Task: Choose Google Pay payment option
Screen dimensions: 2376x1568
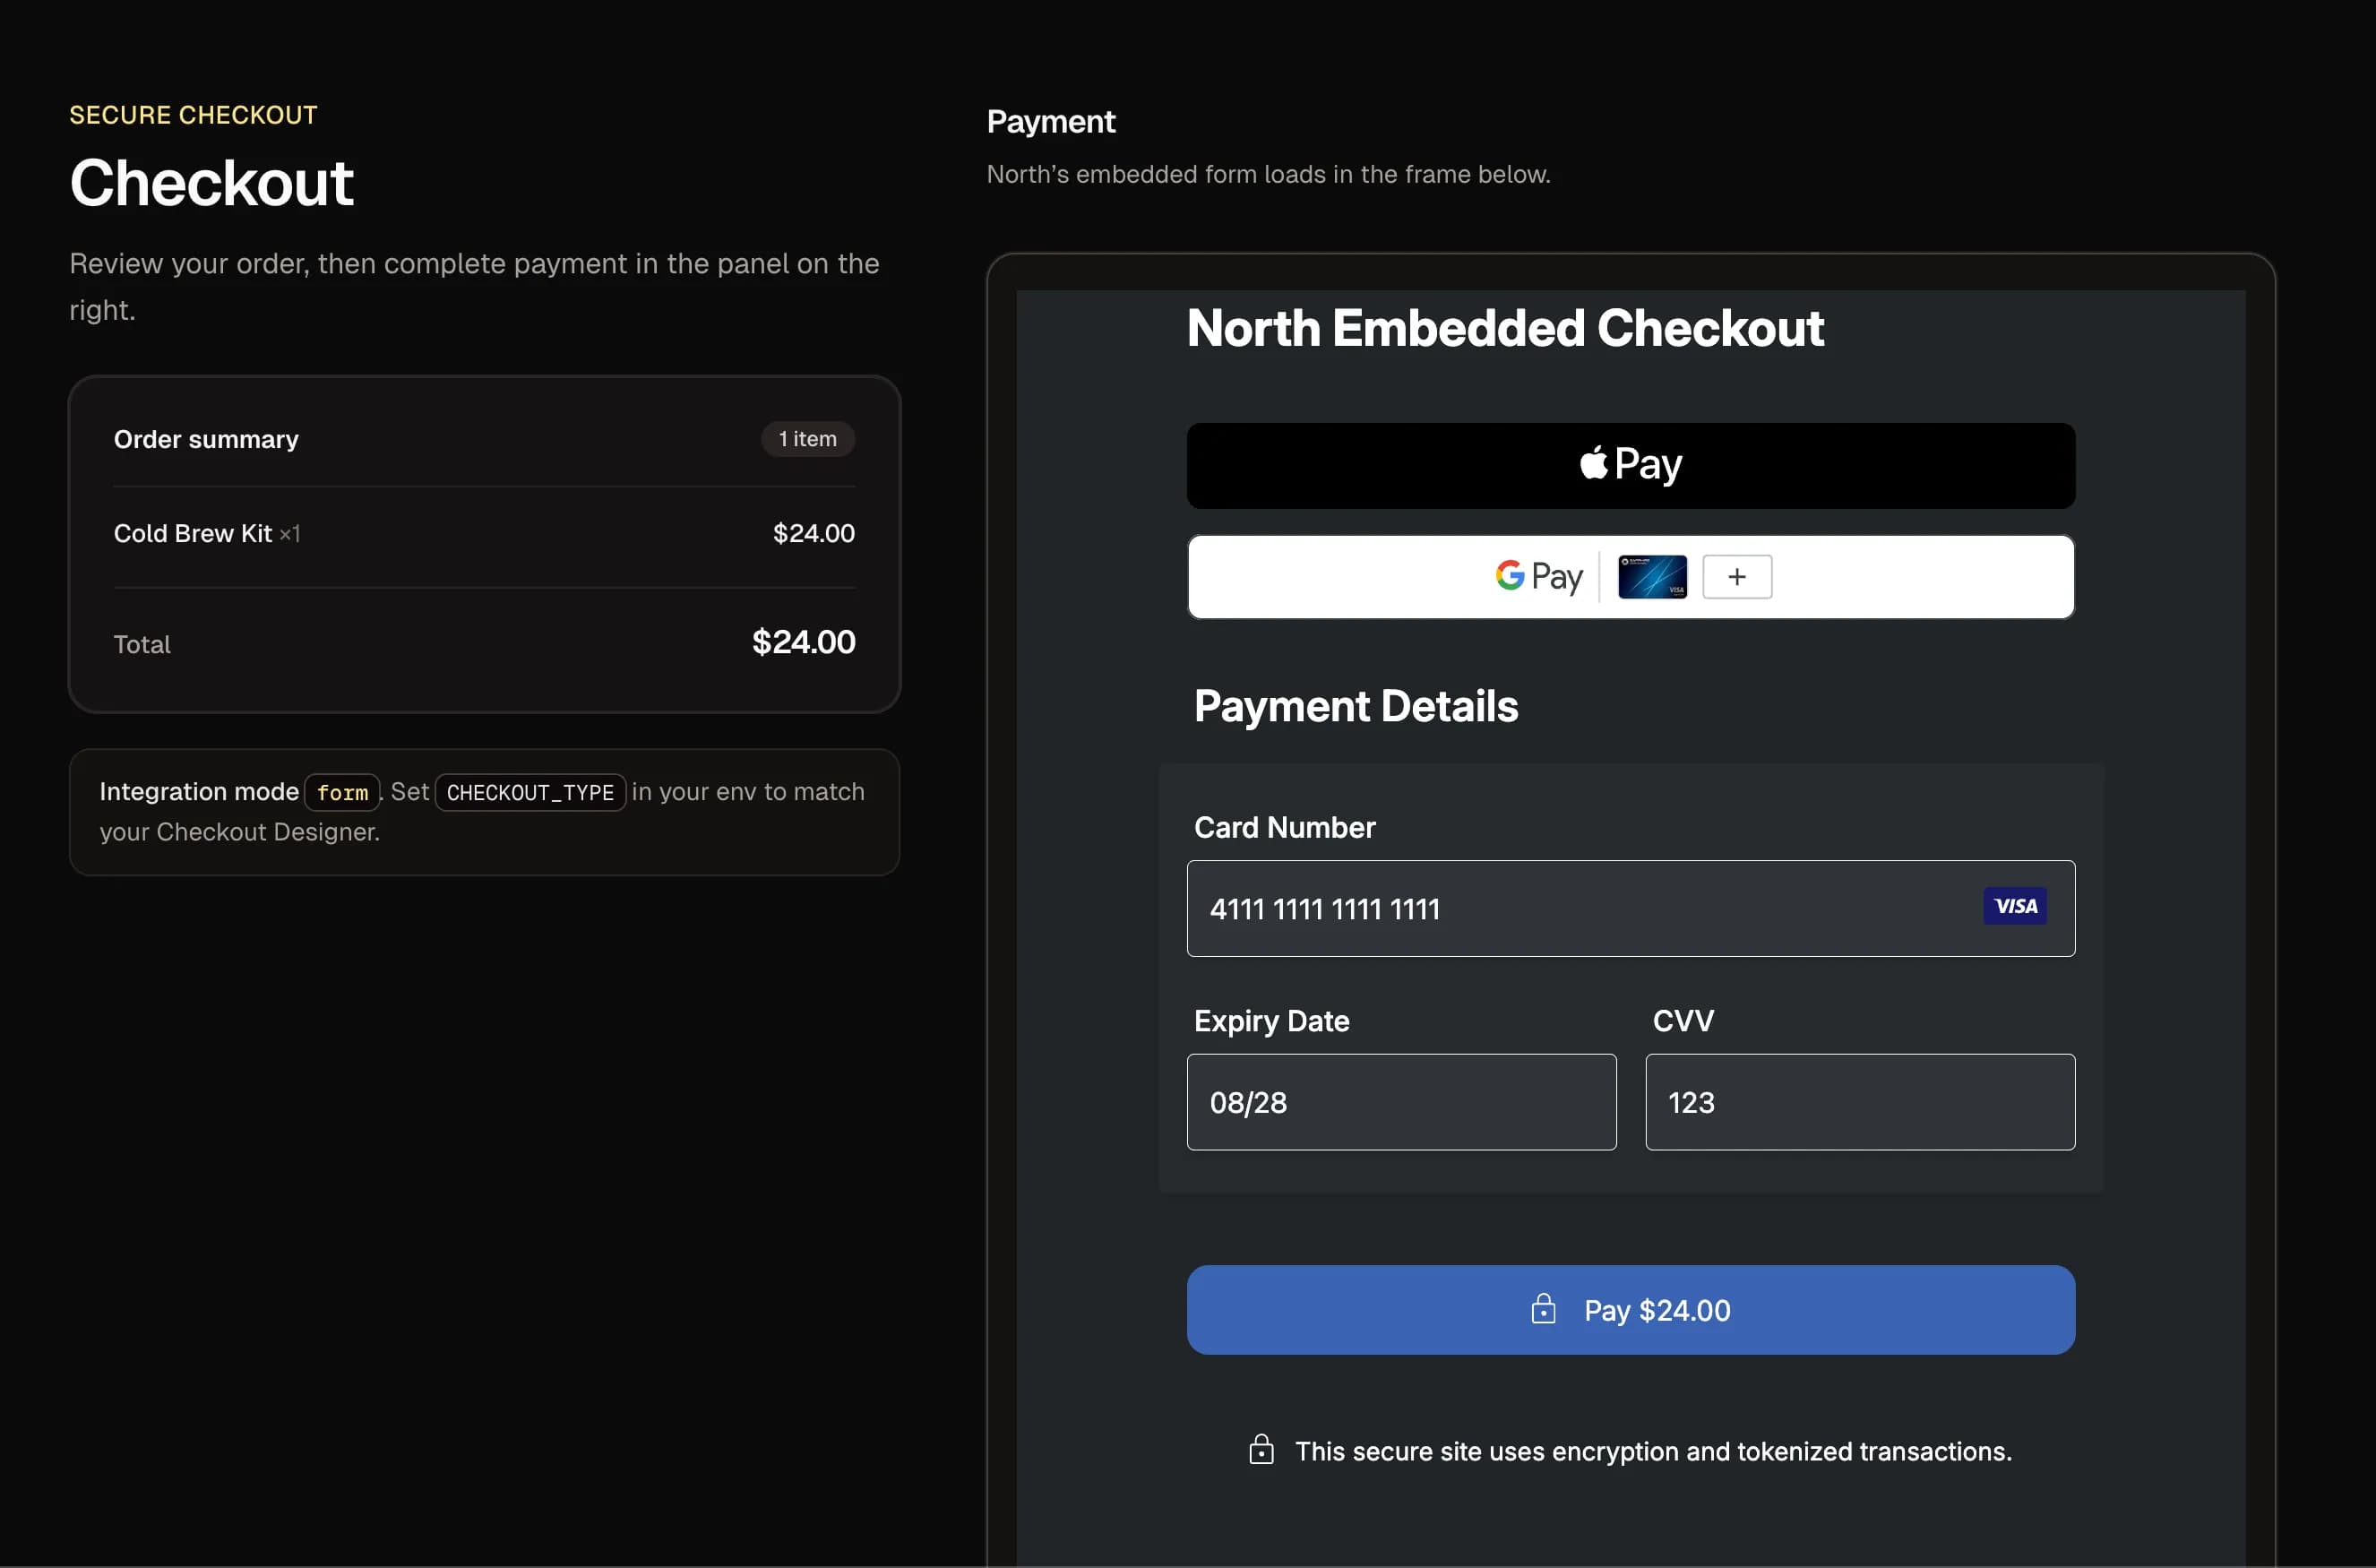Action: pos(1537,577)
